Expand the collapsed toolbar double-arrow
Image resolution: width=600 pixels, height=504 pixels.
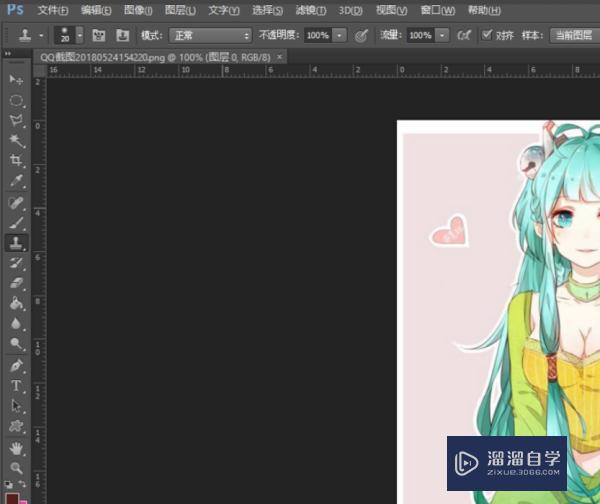[8, 54]
